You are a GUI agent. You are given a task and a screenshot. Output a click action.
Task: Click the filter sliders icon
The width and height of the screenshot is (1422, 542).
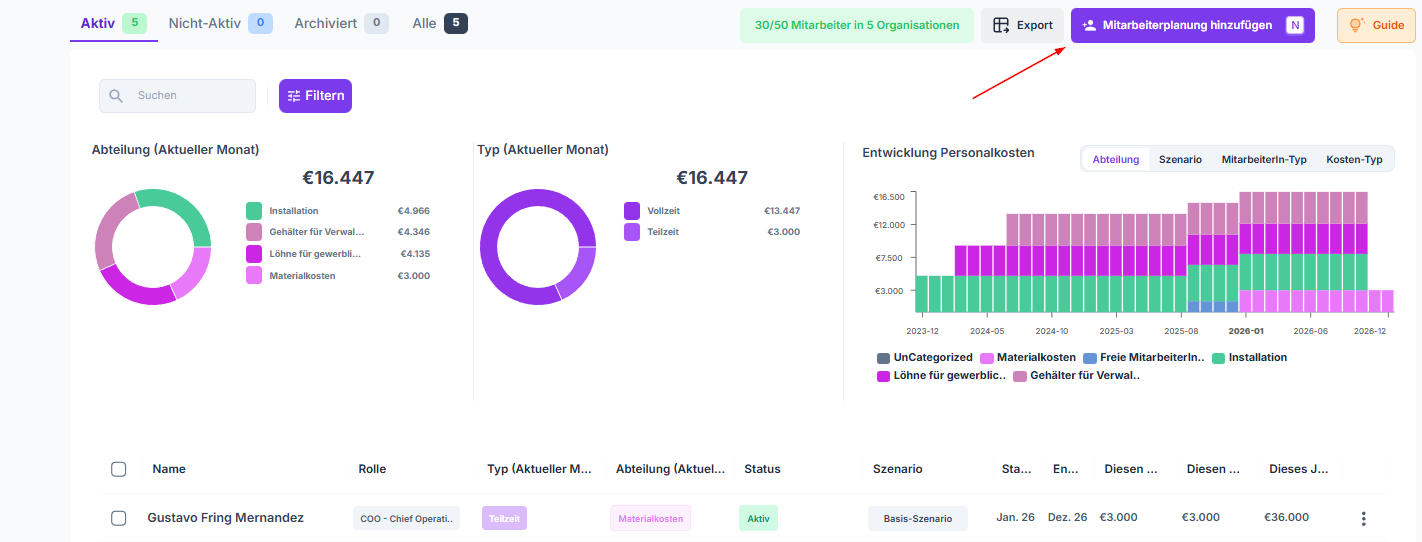tap(294, 96)
